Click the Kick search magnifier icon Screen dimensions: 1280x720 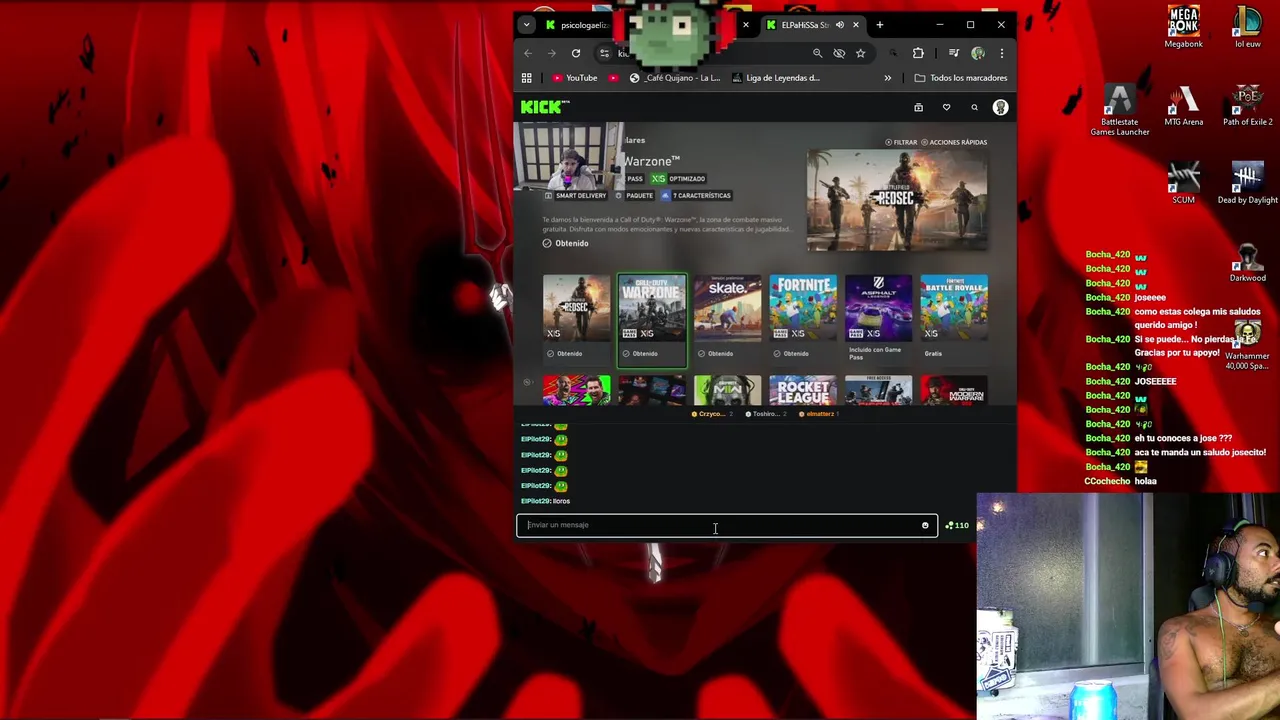(974, 107)
